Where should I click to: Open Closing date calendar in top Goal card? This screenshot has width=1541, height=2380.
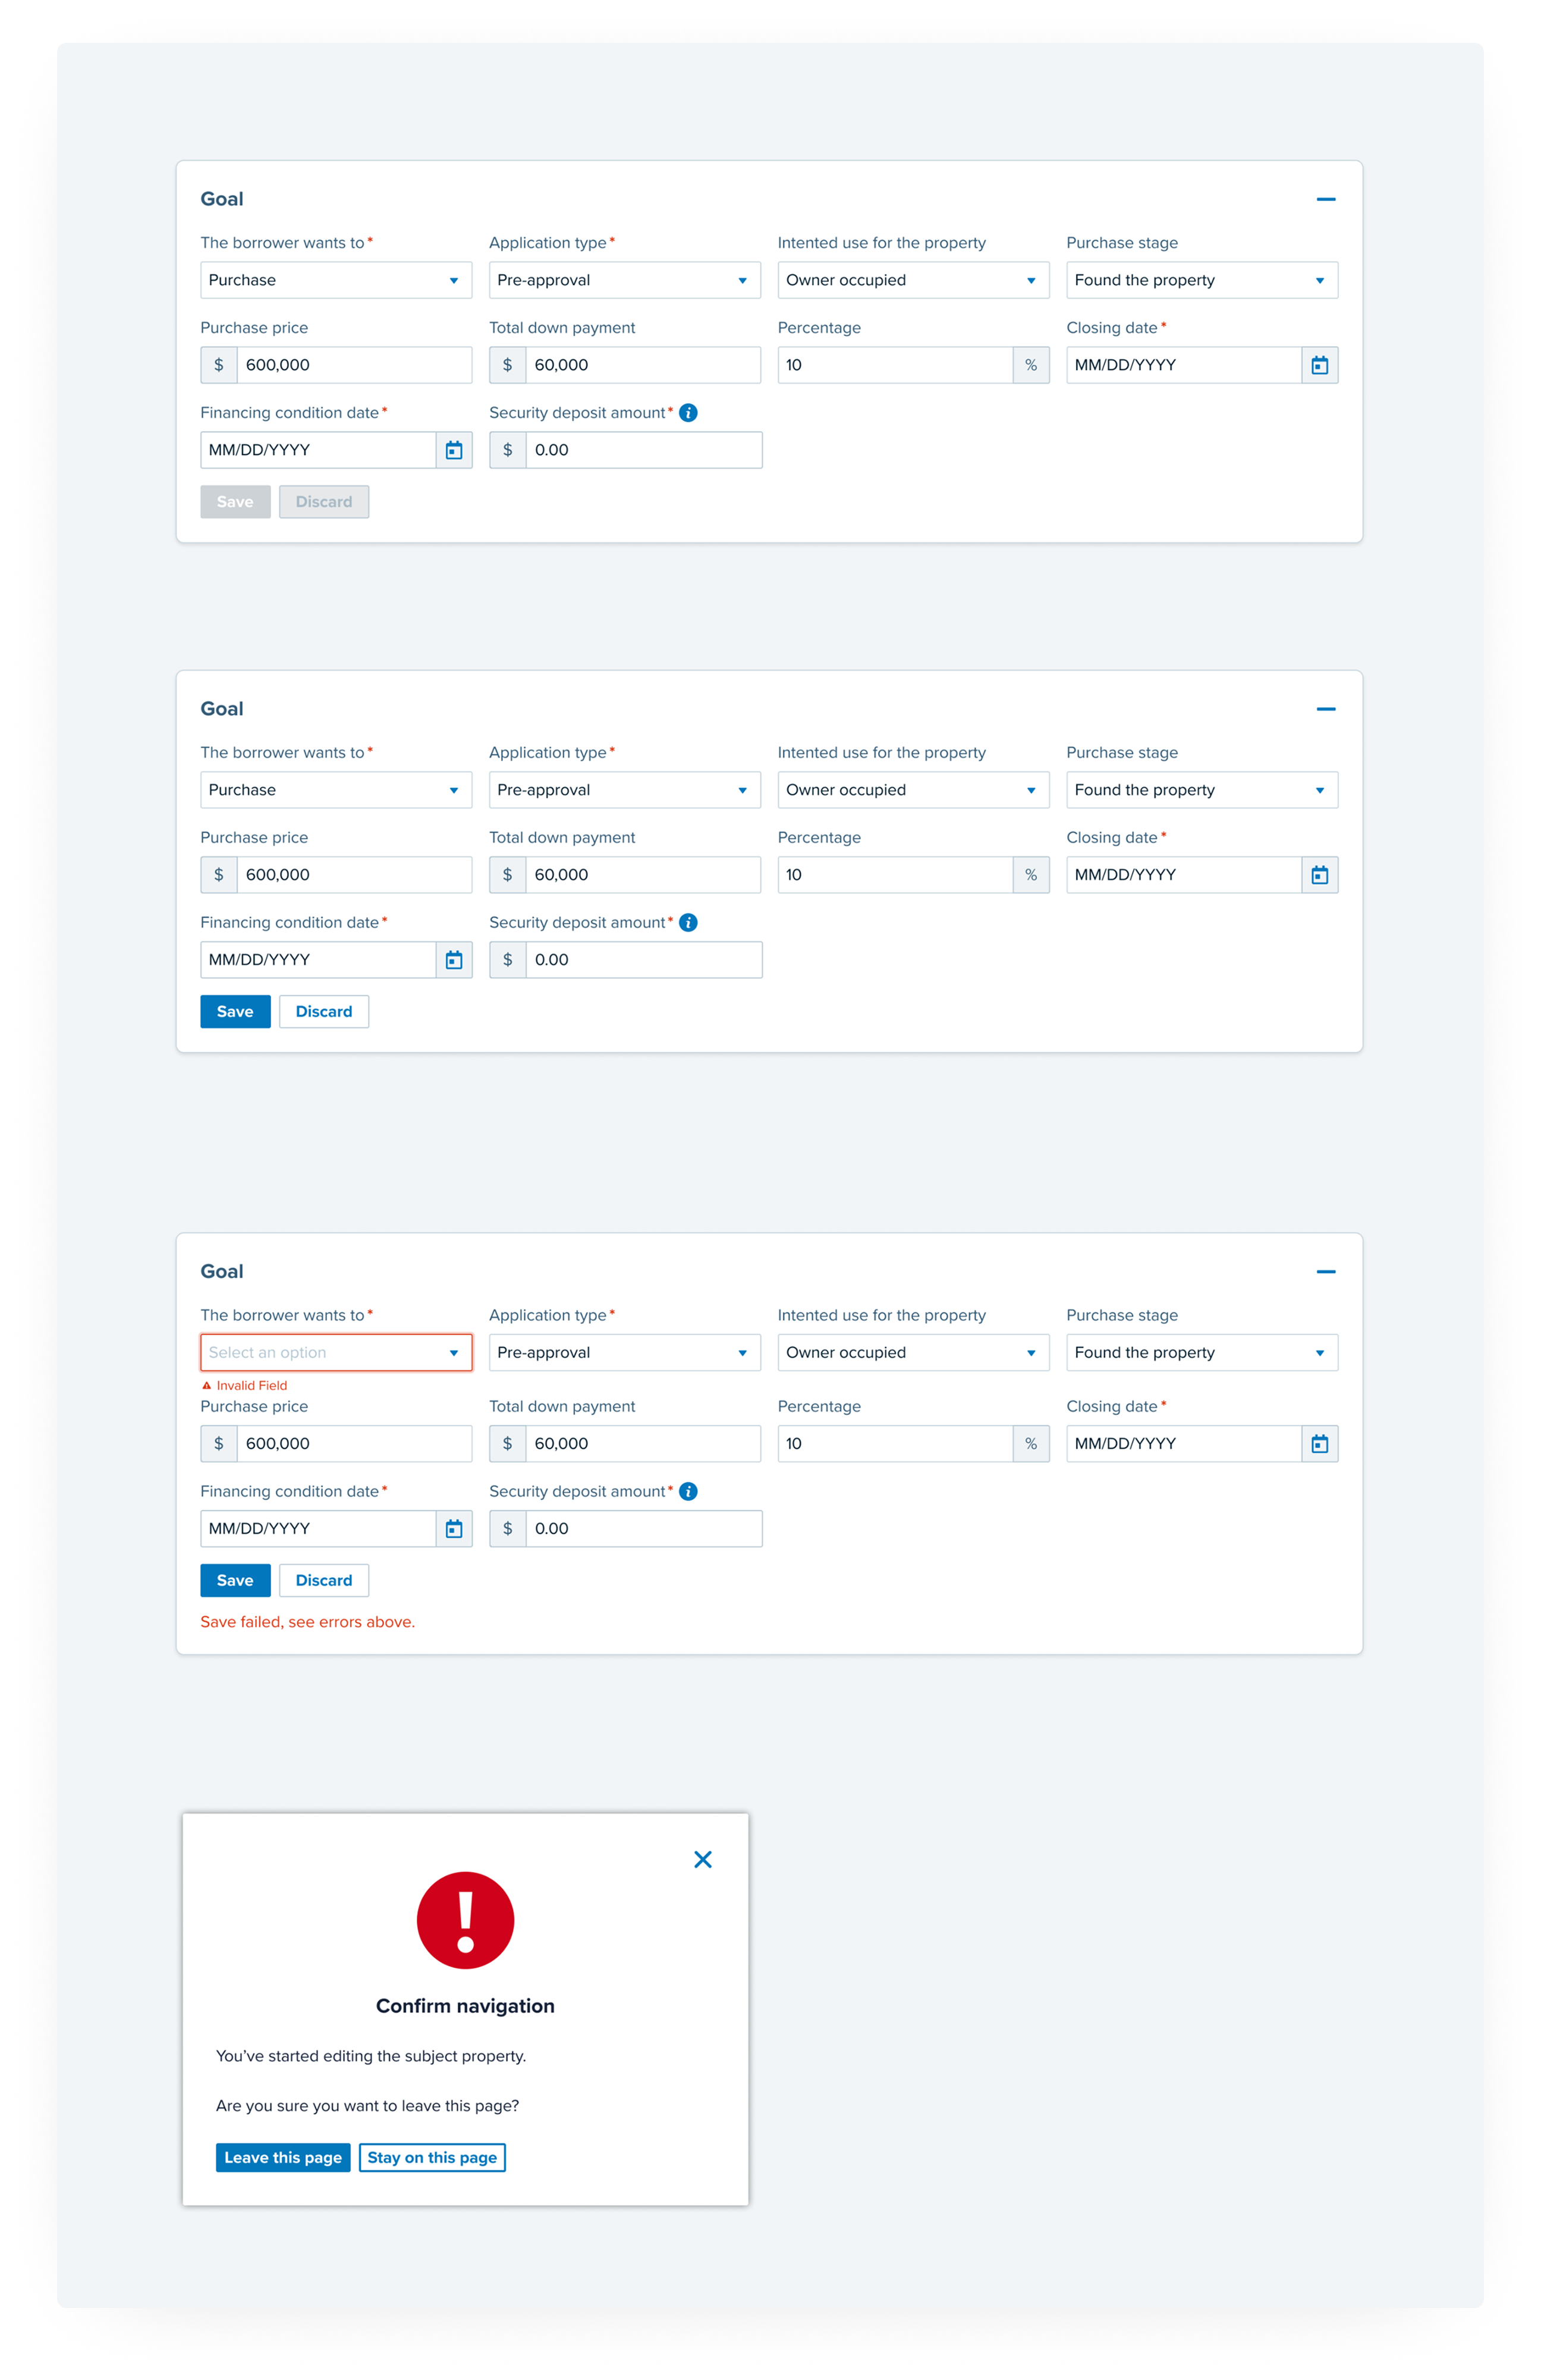coord(1319,365)
